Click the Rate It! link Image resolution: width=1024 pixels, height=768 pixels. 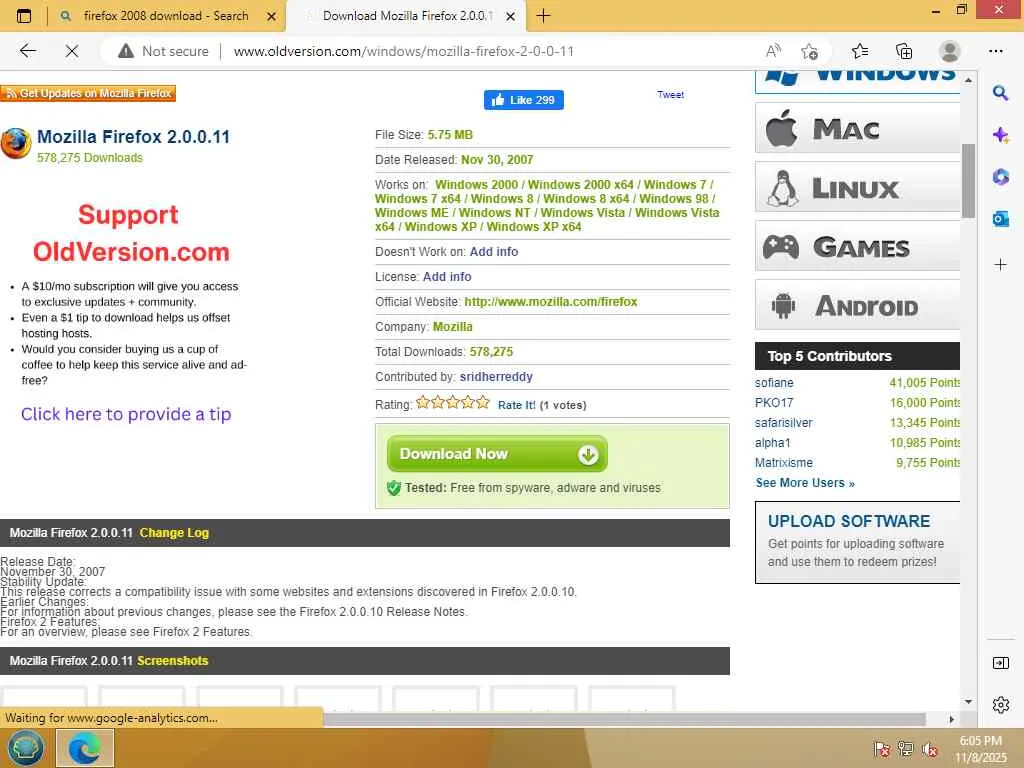click(517, 405)
